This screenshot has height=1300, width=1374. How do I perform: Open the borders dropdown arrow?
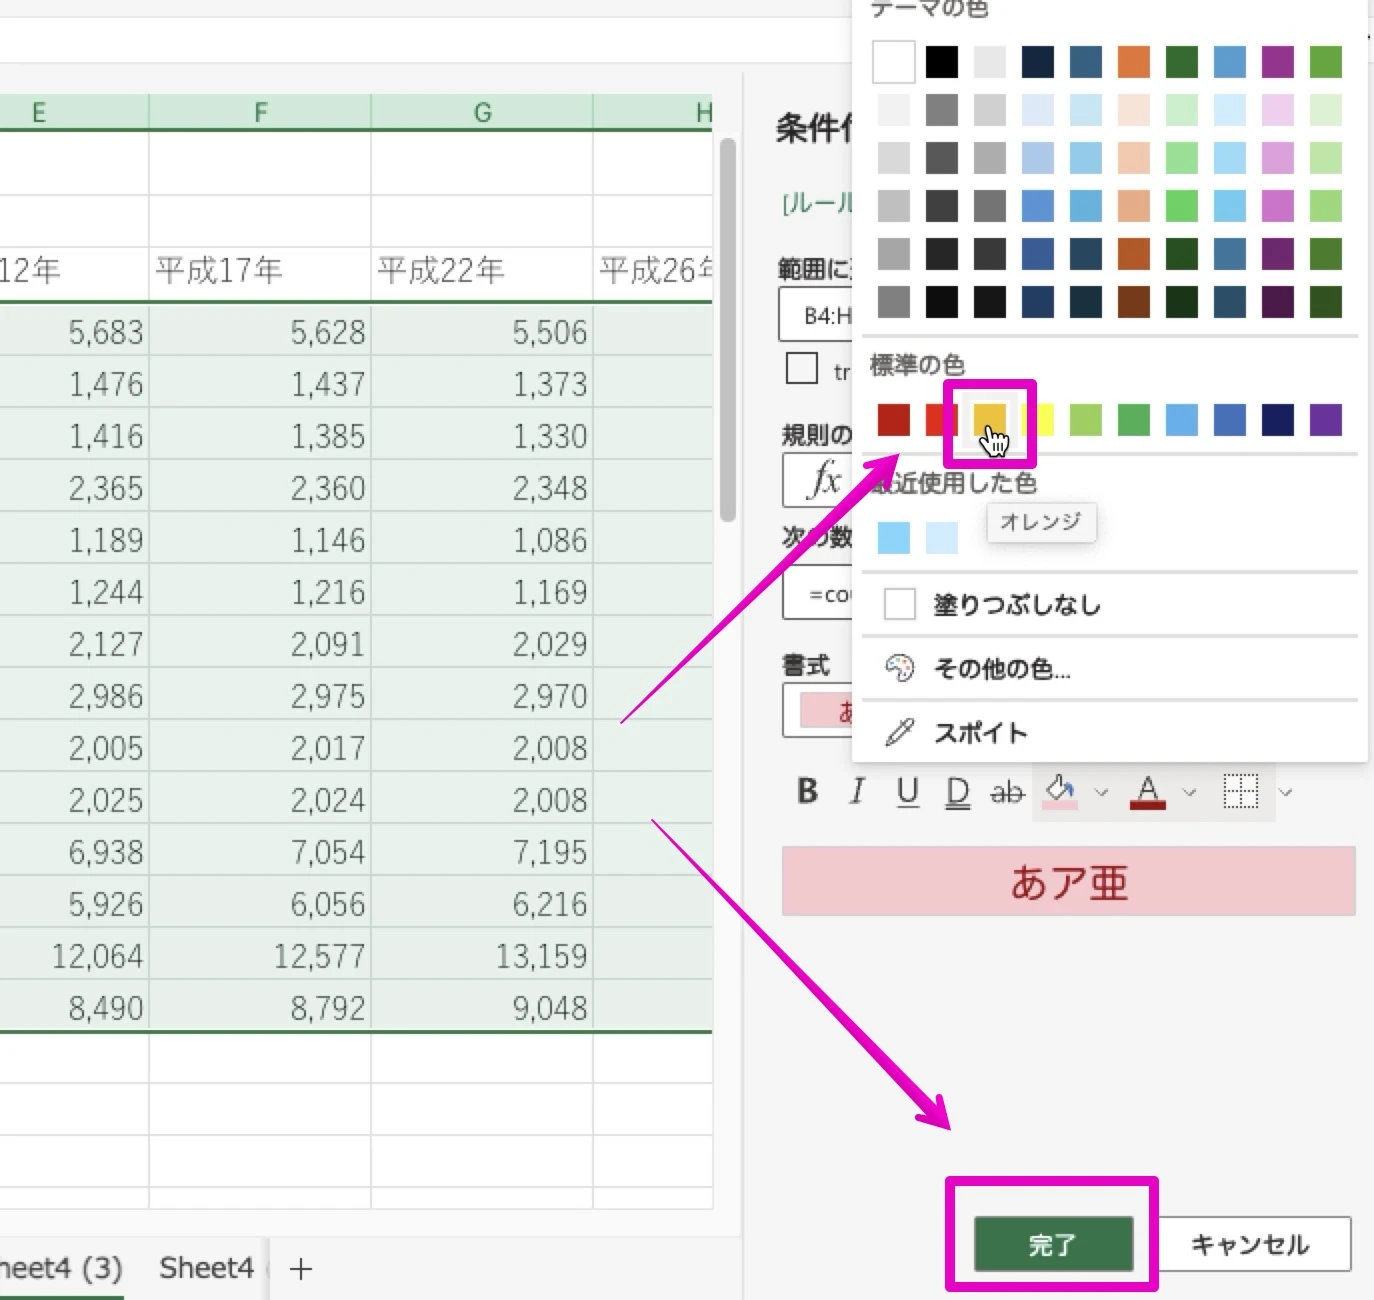[1286, 792]
